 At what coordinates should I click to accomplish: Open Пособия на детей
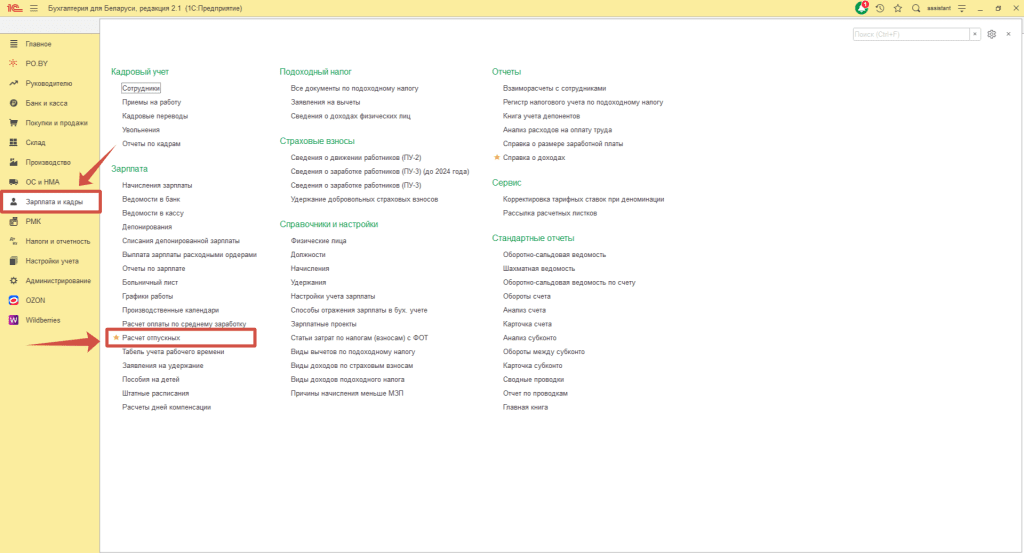(x=150, y=379)
